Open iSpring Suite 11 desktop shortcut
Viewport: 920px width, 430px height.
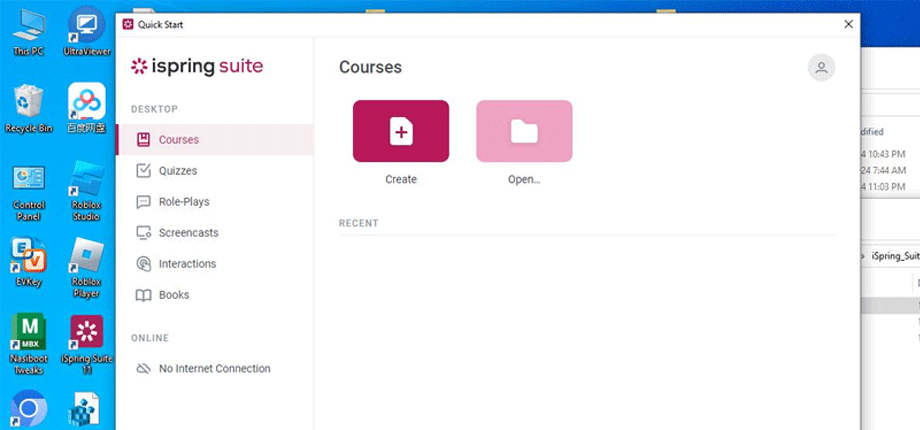pyautogui.click(x=86, y=345)
